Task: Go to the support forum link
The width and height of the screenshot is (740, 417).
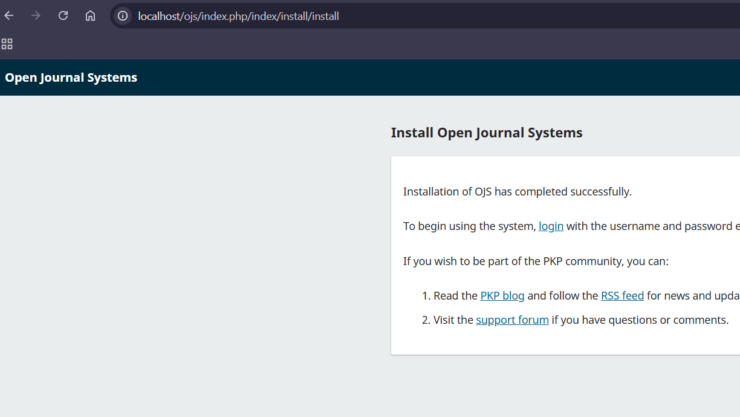Action: (512, 320)
